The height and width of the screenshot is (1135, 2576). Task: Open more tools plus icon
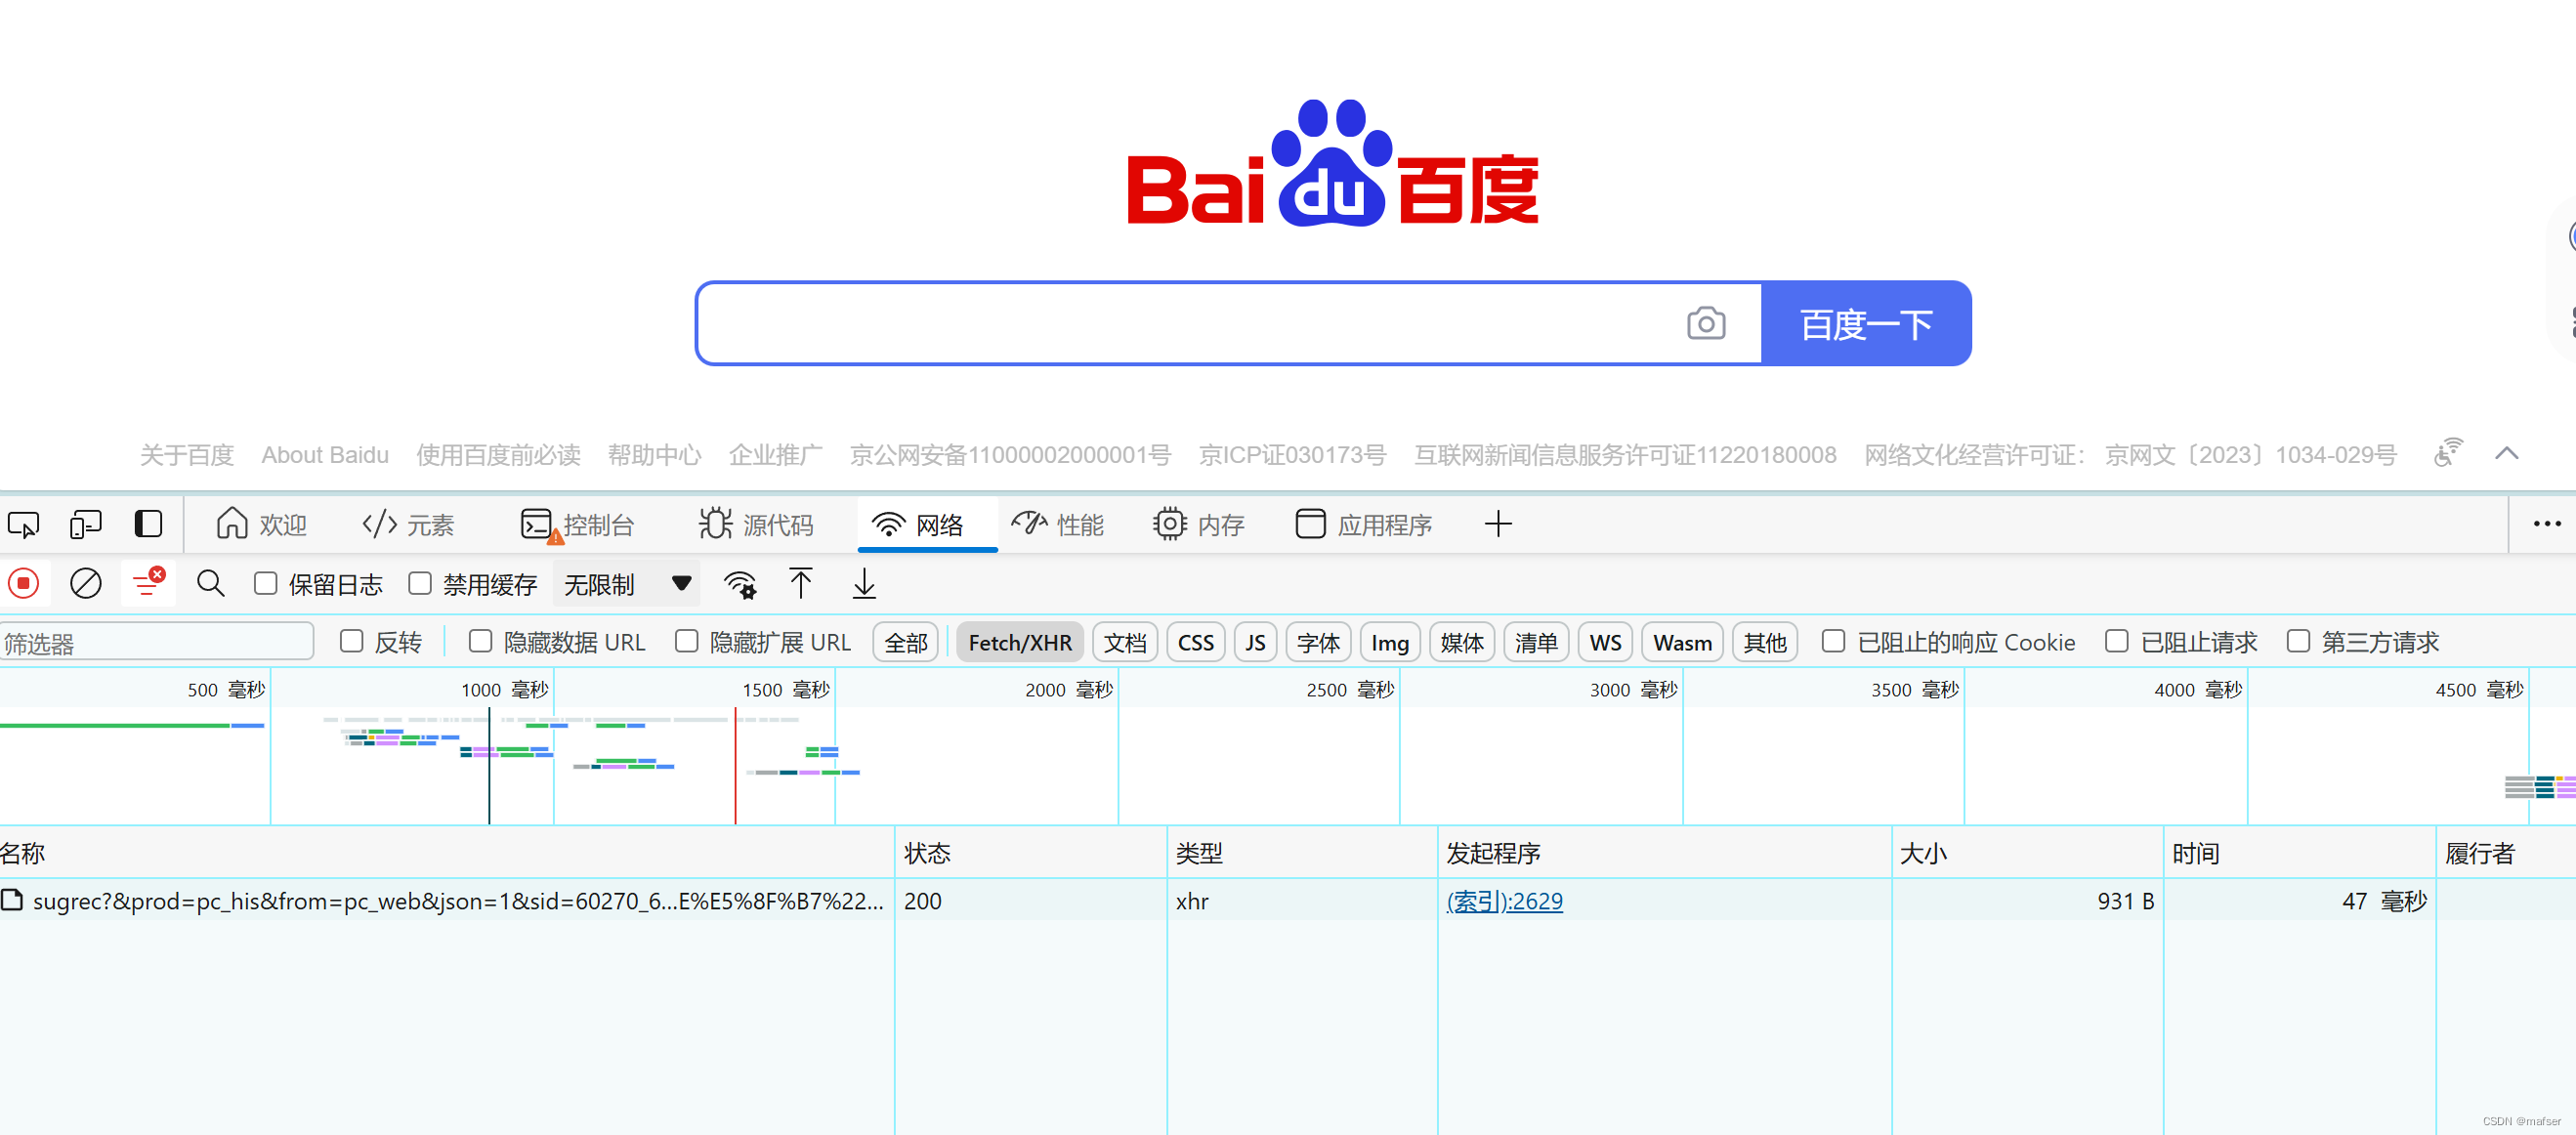(x=1498, y=524)
